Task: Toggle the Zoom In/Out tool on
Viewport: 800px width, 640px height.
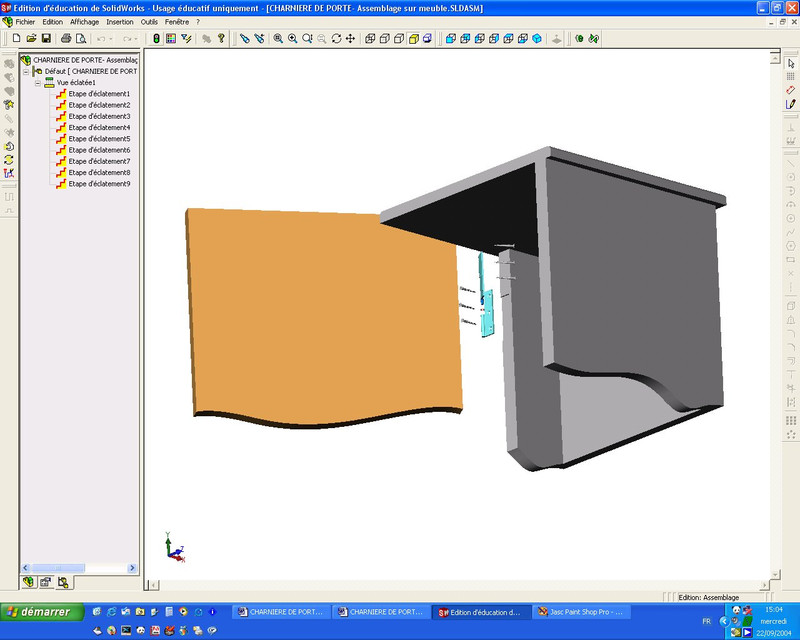Action: point(306,38)
